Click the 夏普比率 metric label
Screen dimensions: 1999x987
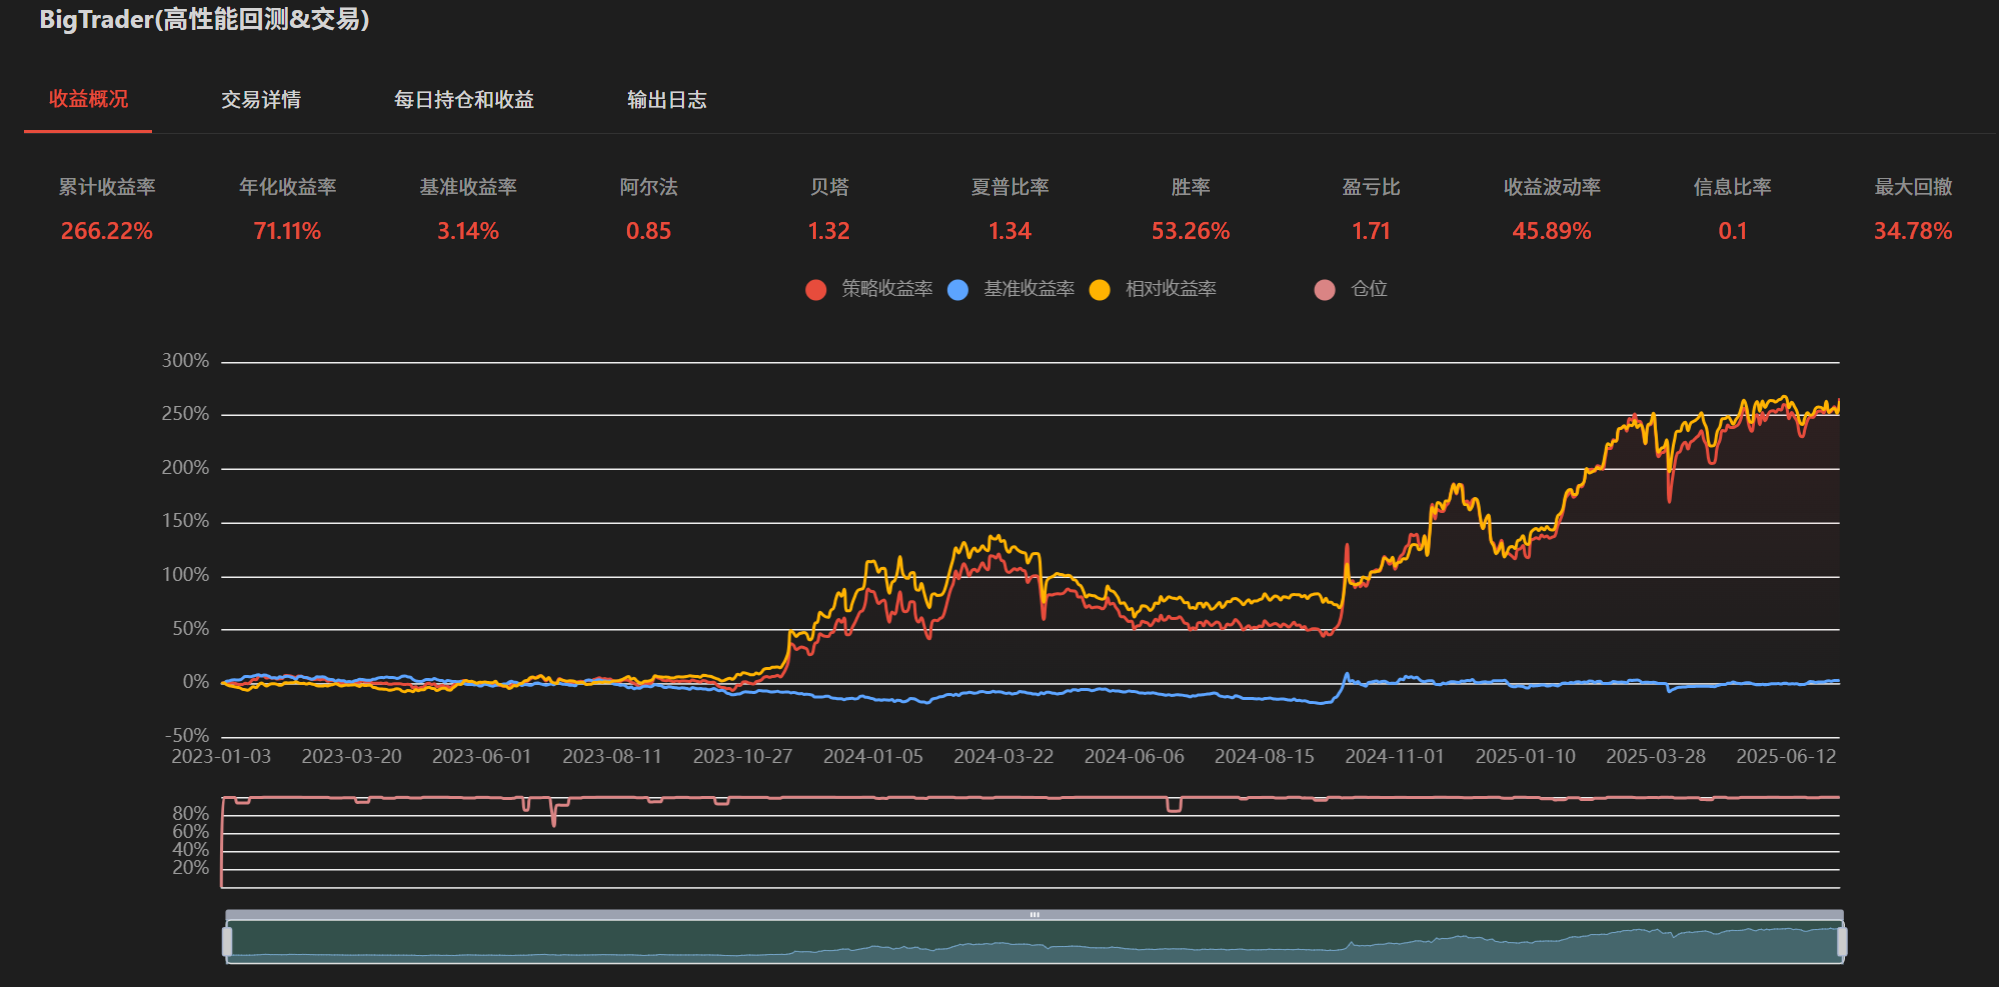pos(1010,187)
